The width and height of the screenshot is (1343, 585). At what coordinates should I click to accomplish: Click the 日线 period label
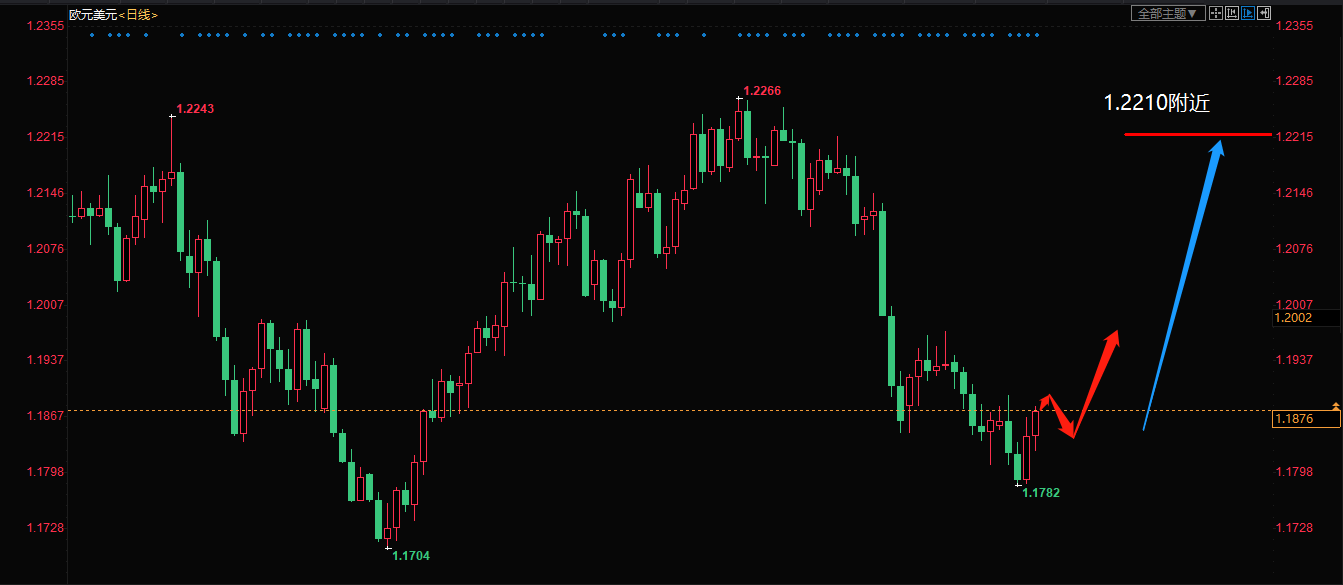139,14
